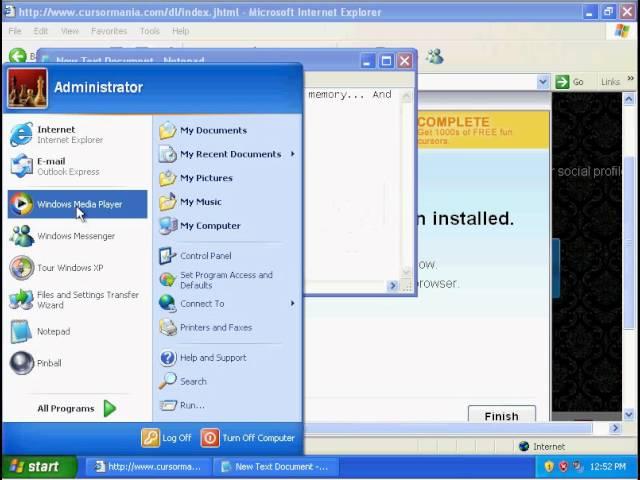Click Log Off button
This screenshot has height=480, width=640.
(x=167, y=438)
